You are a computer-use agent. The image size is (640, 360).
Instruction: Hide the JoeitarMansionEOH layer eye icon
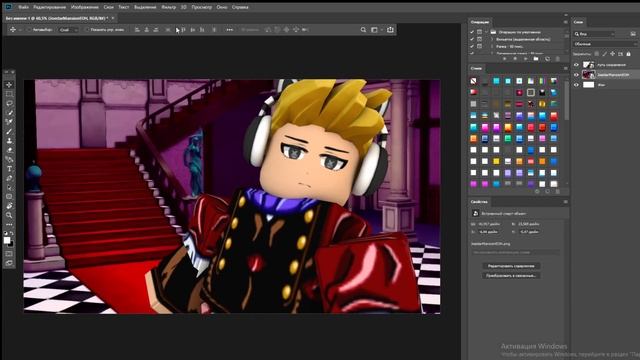tap(576, 75)
